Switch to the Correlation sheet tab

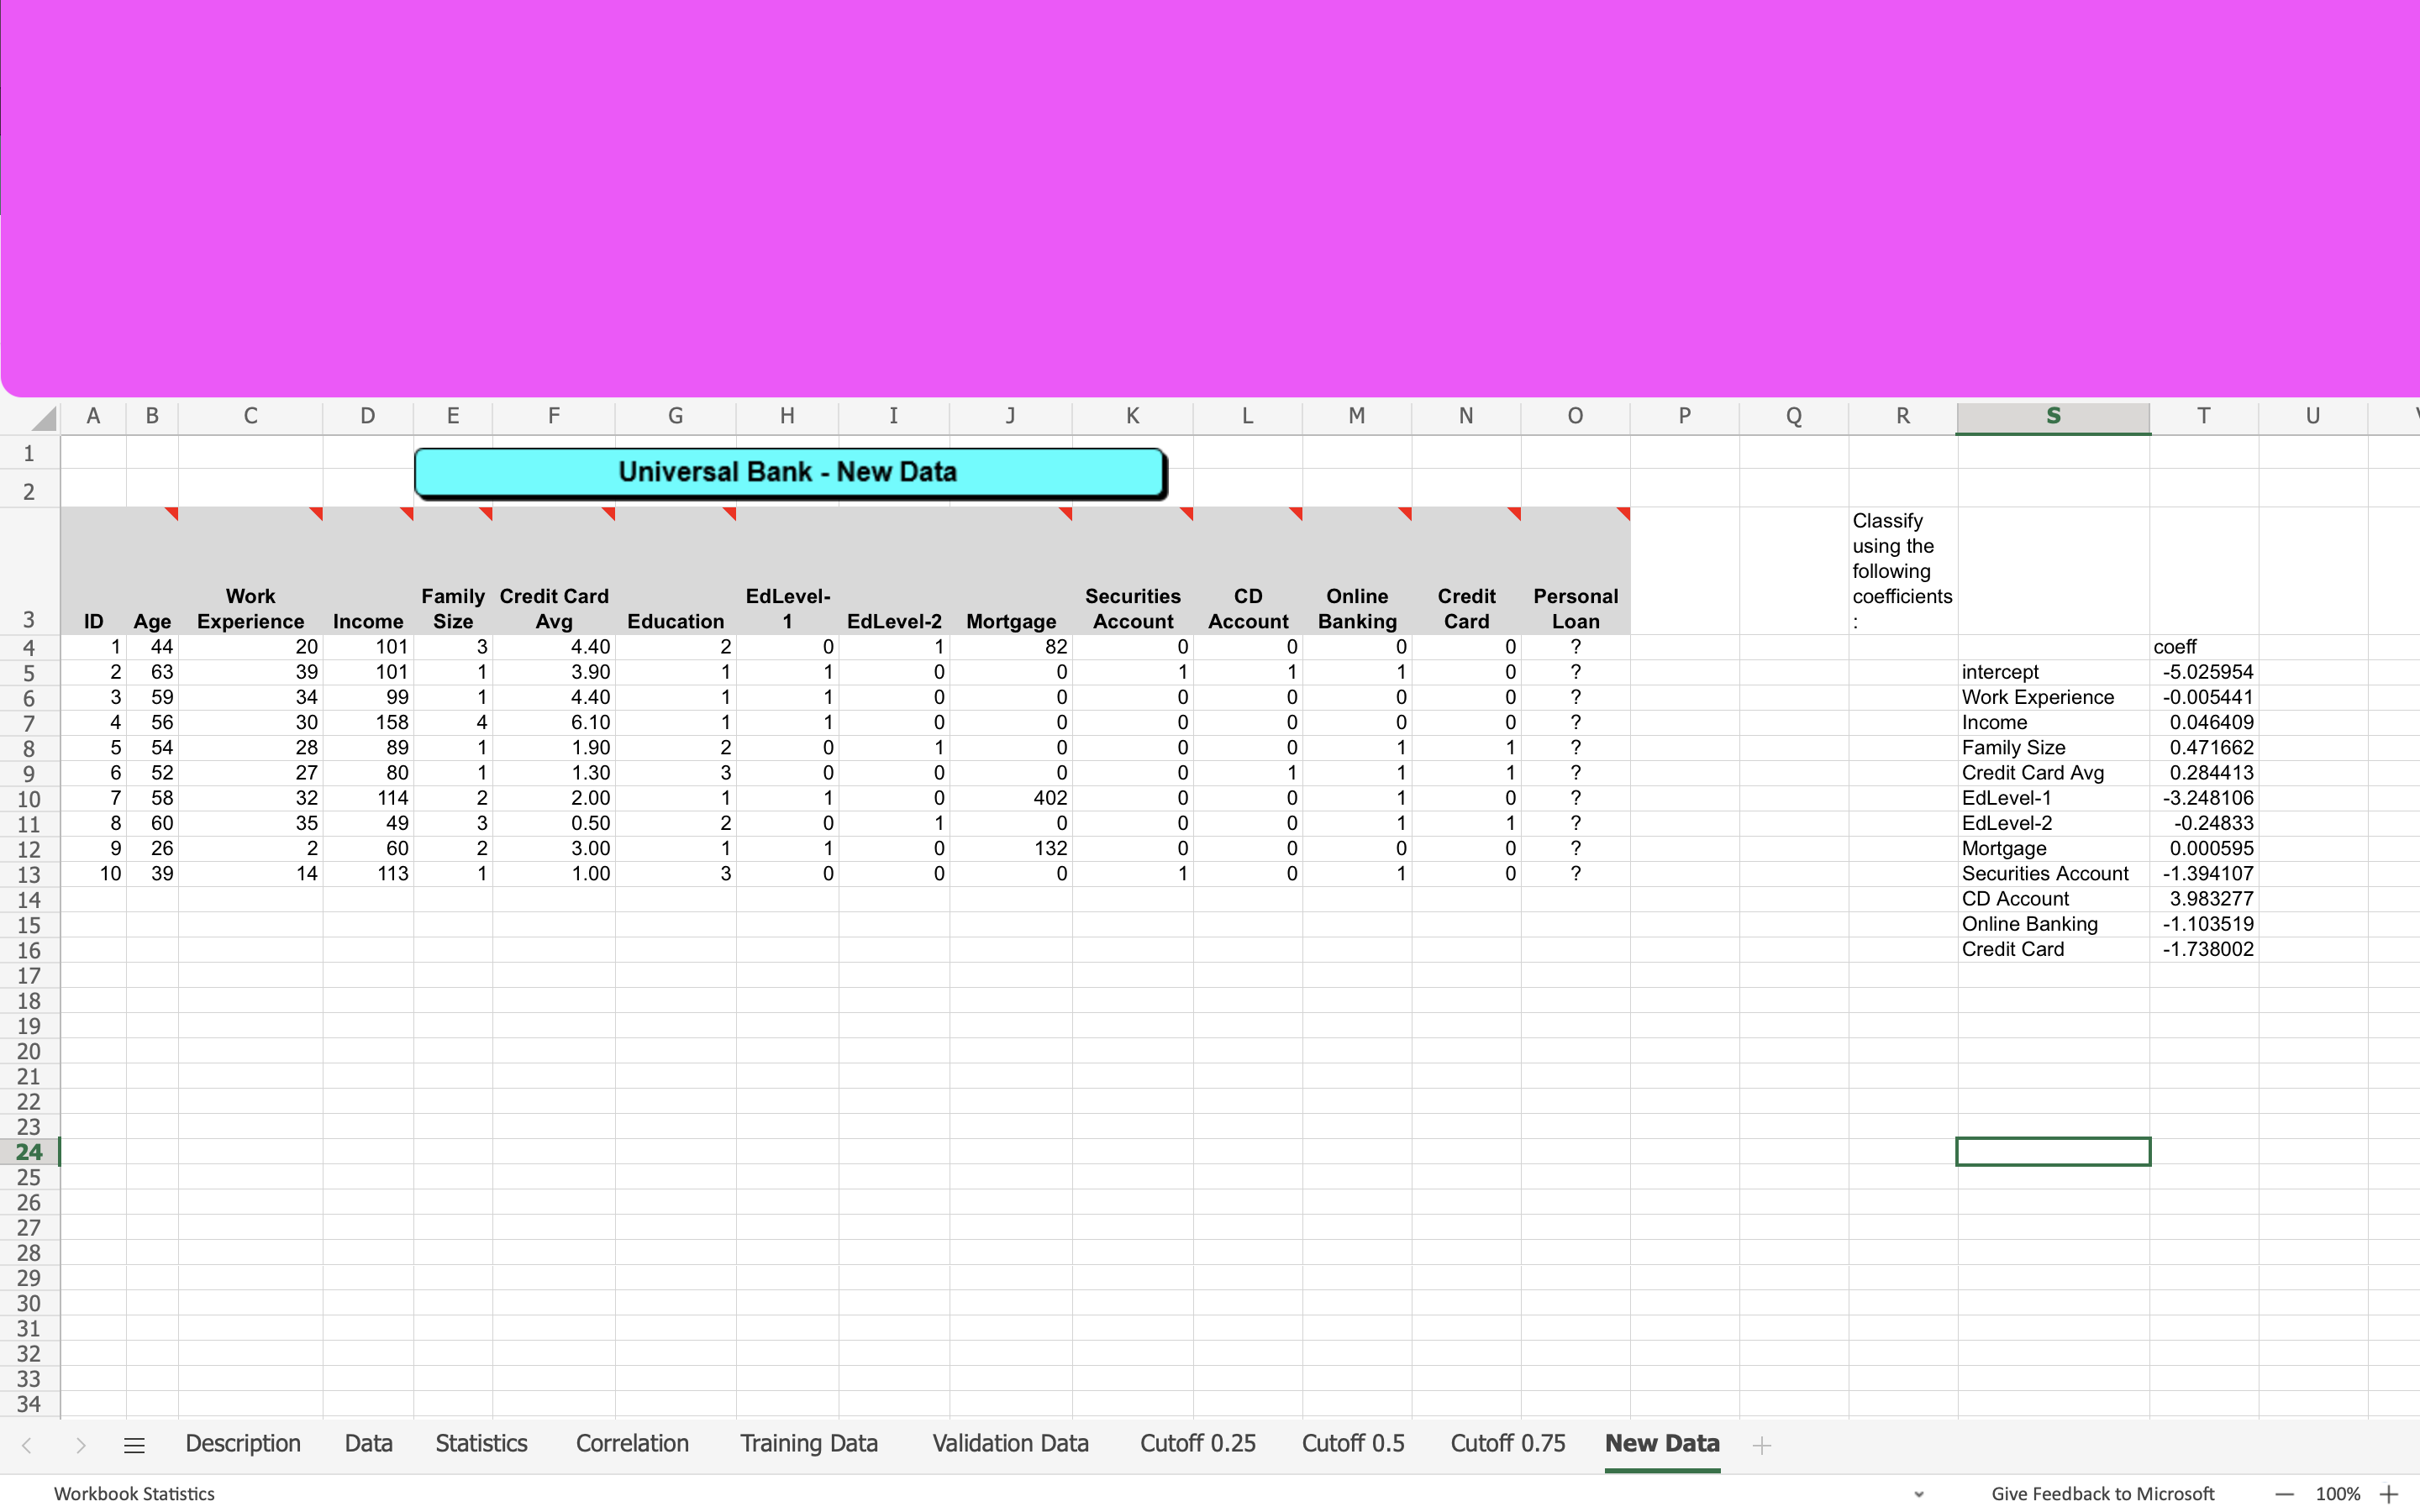(632, 1443)
